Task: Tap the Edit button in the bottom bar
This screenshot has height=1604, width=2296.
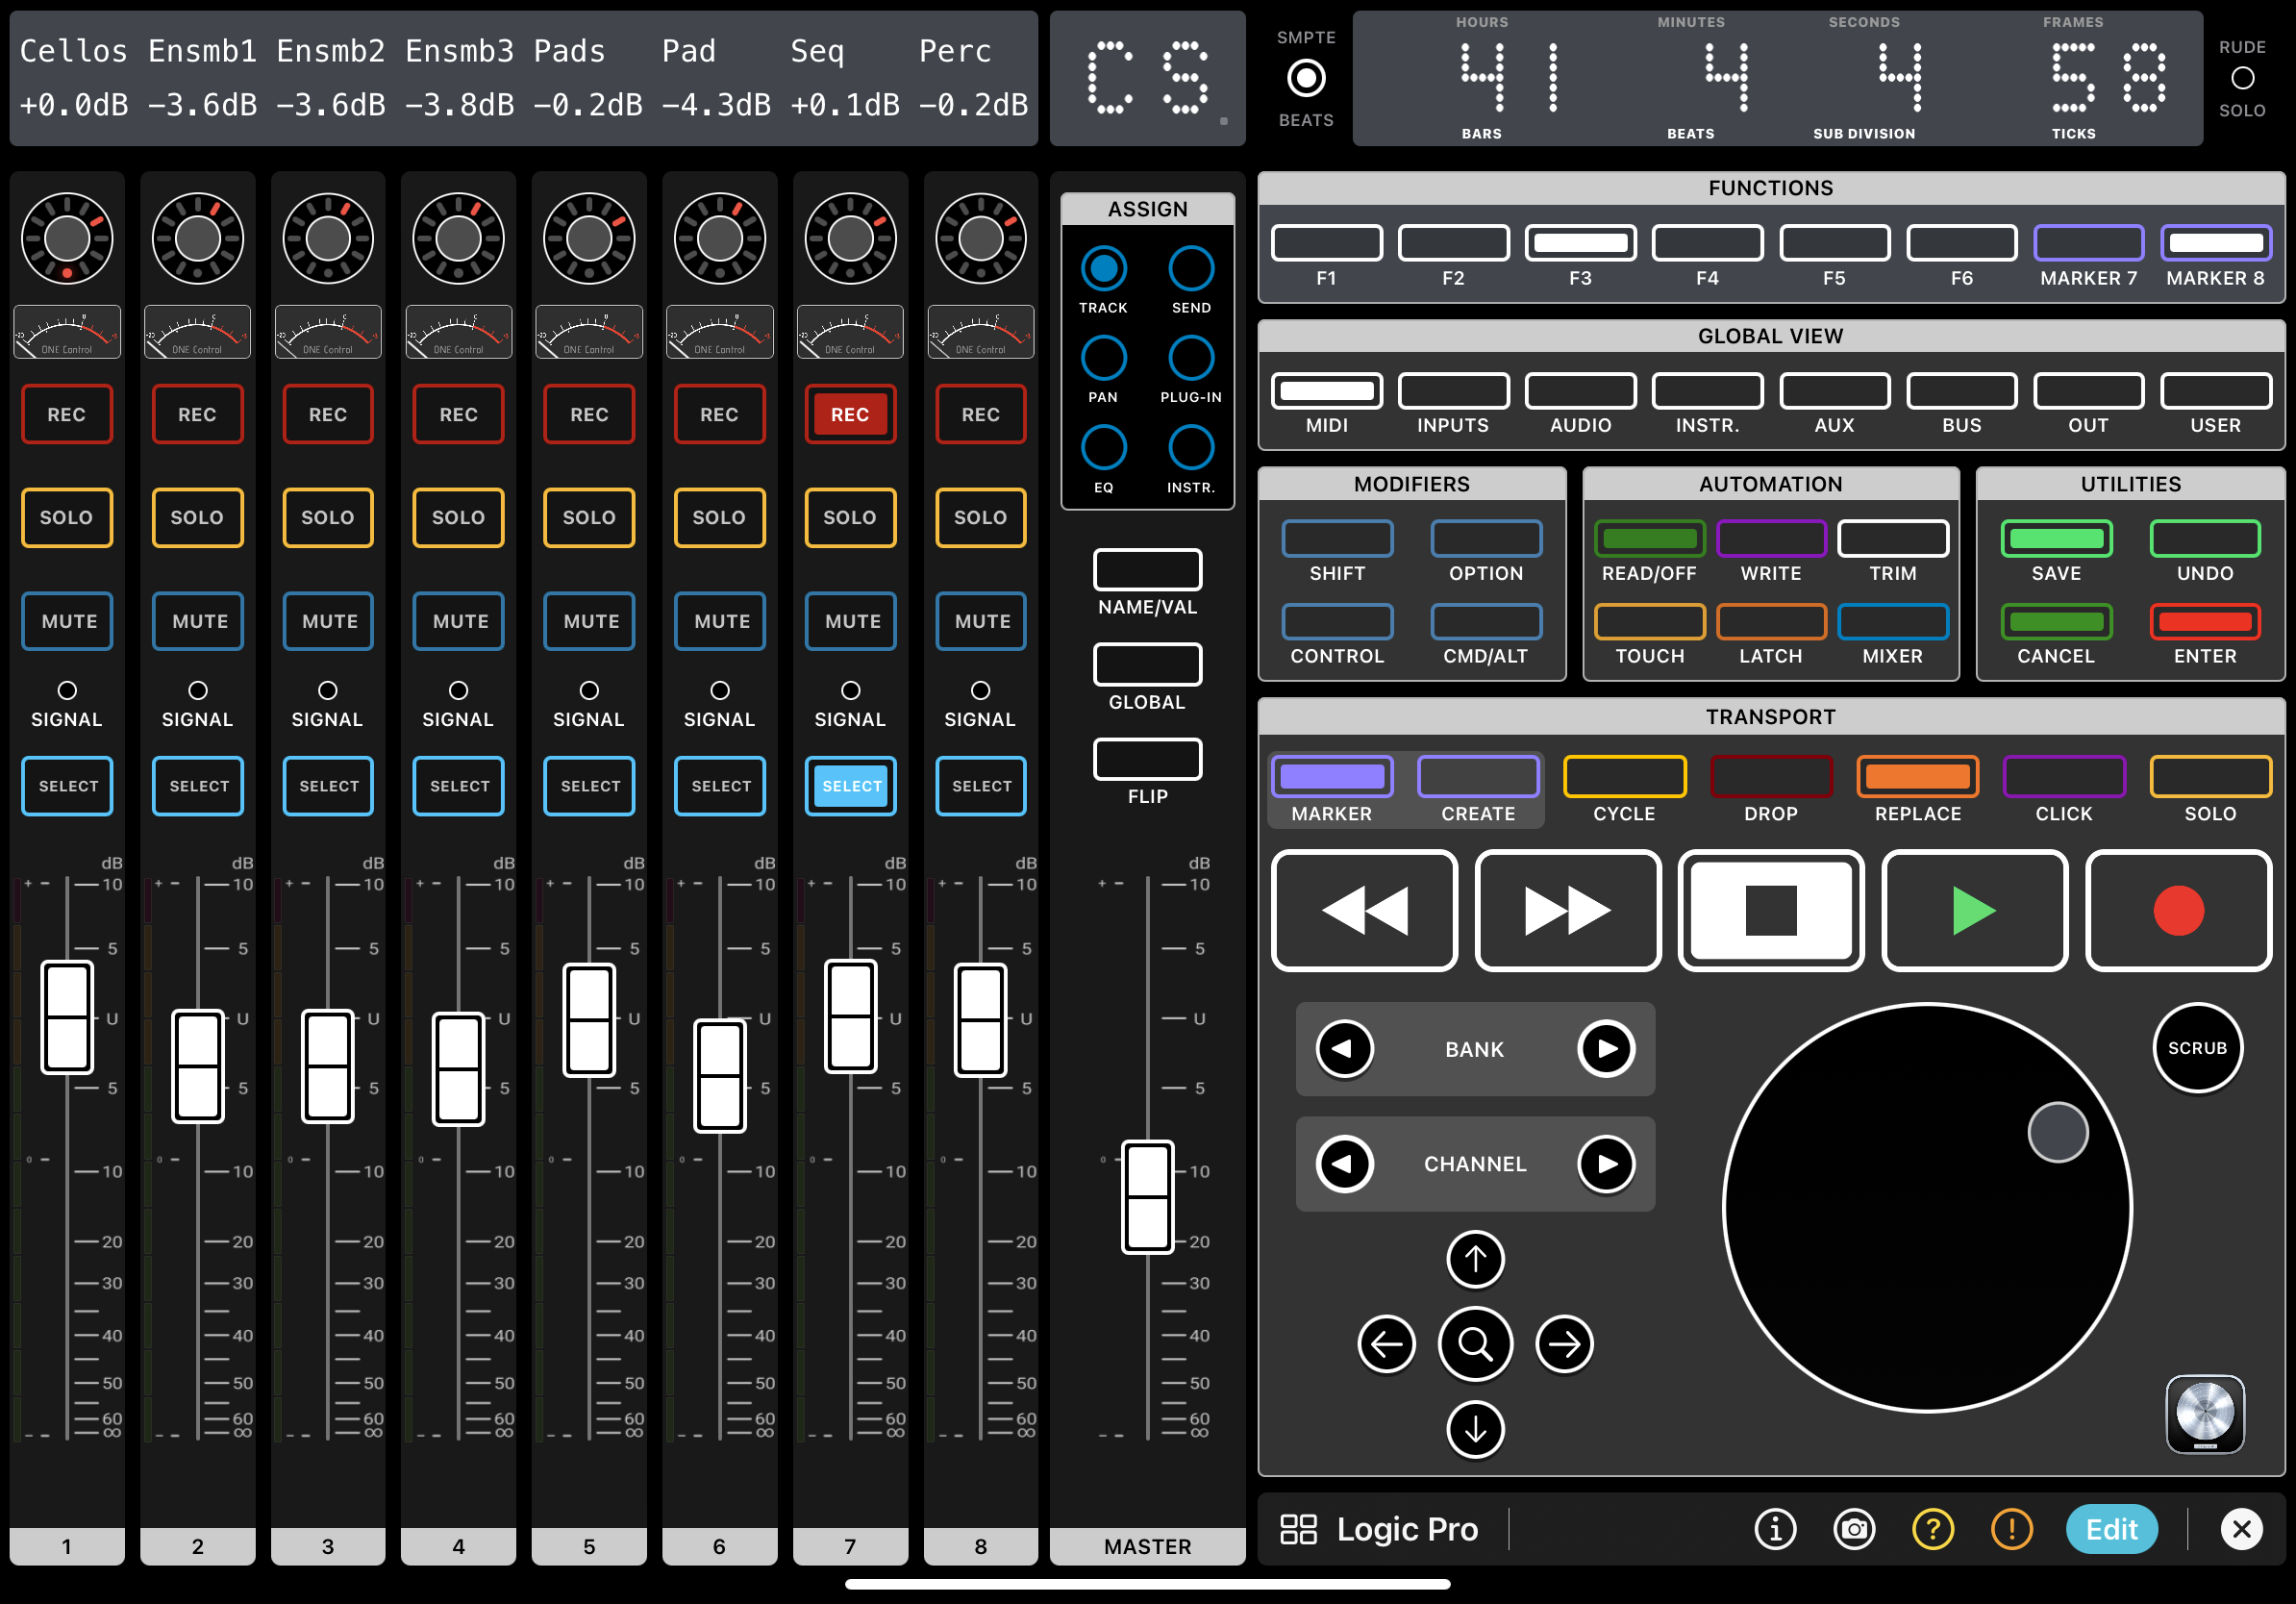Action: point(2110,1529)
